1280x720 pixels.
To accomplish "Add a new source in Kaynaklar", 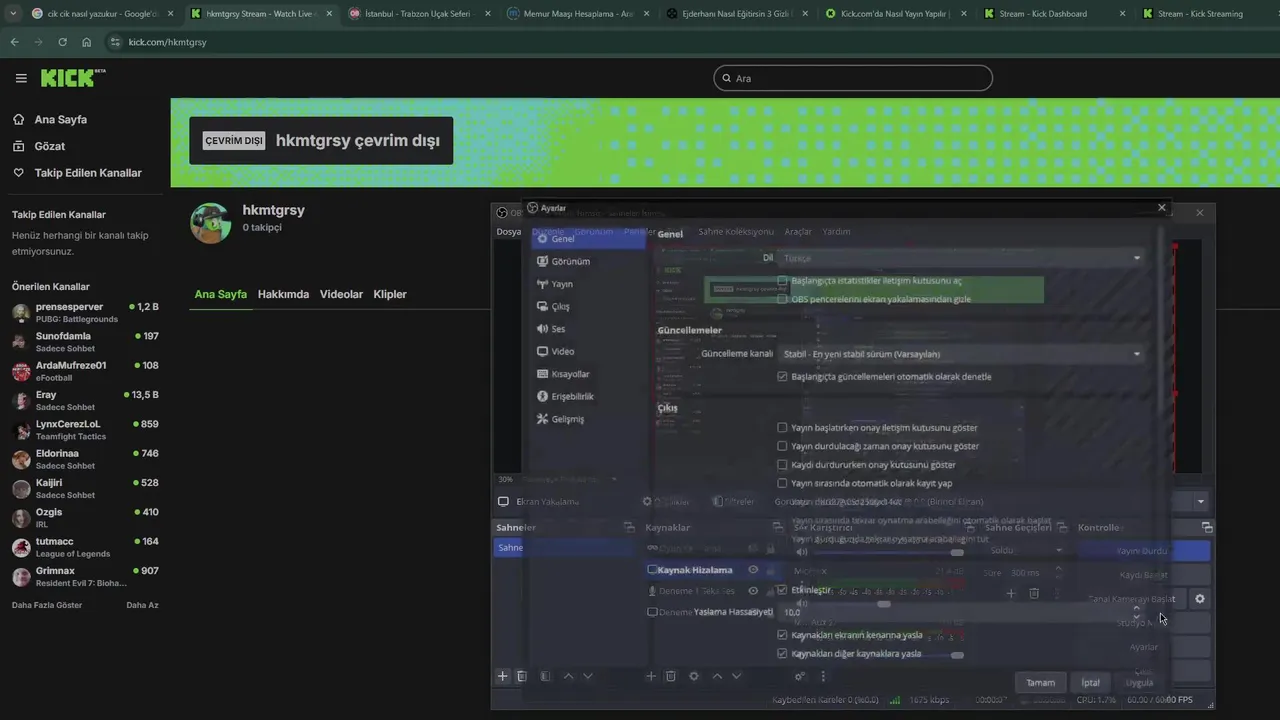I will pos(651,676).
